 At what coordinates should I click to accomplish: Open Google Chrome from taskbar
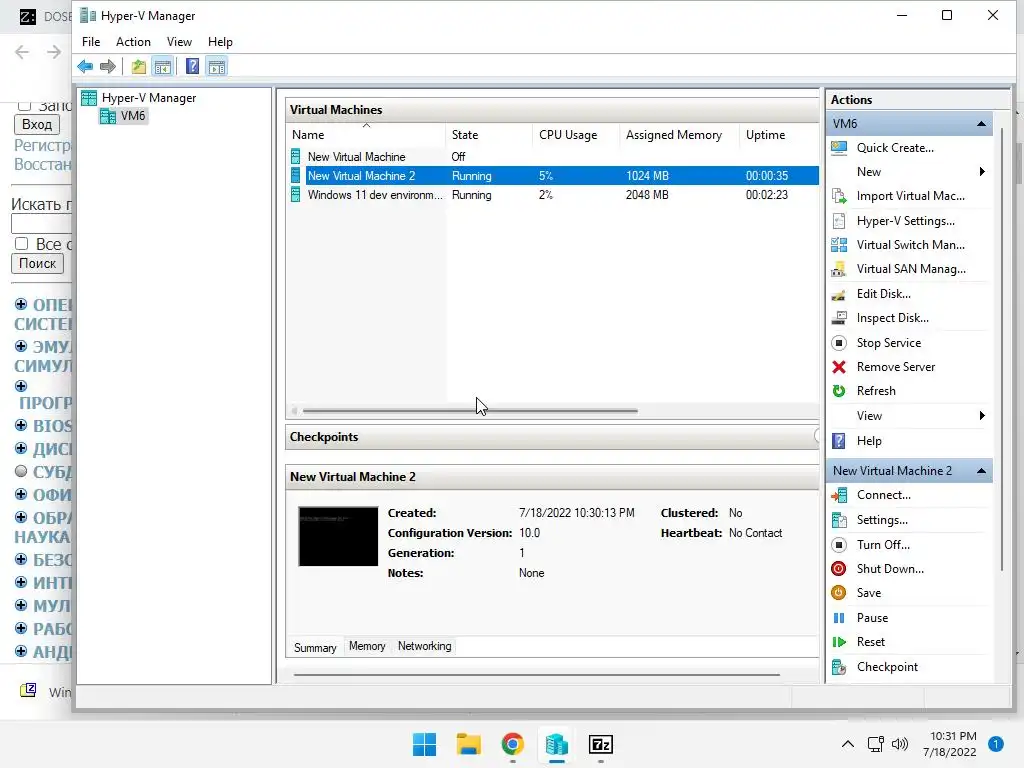click(513, 744)
